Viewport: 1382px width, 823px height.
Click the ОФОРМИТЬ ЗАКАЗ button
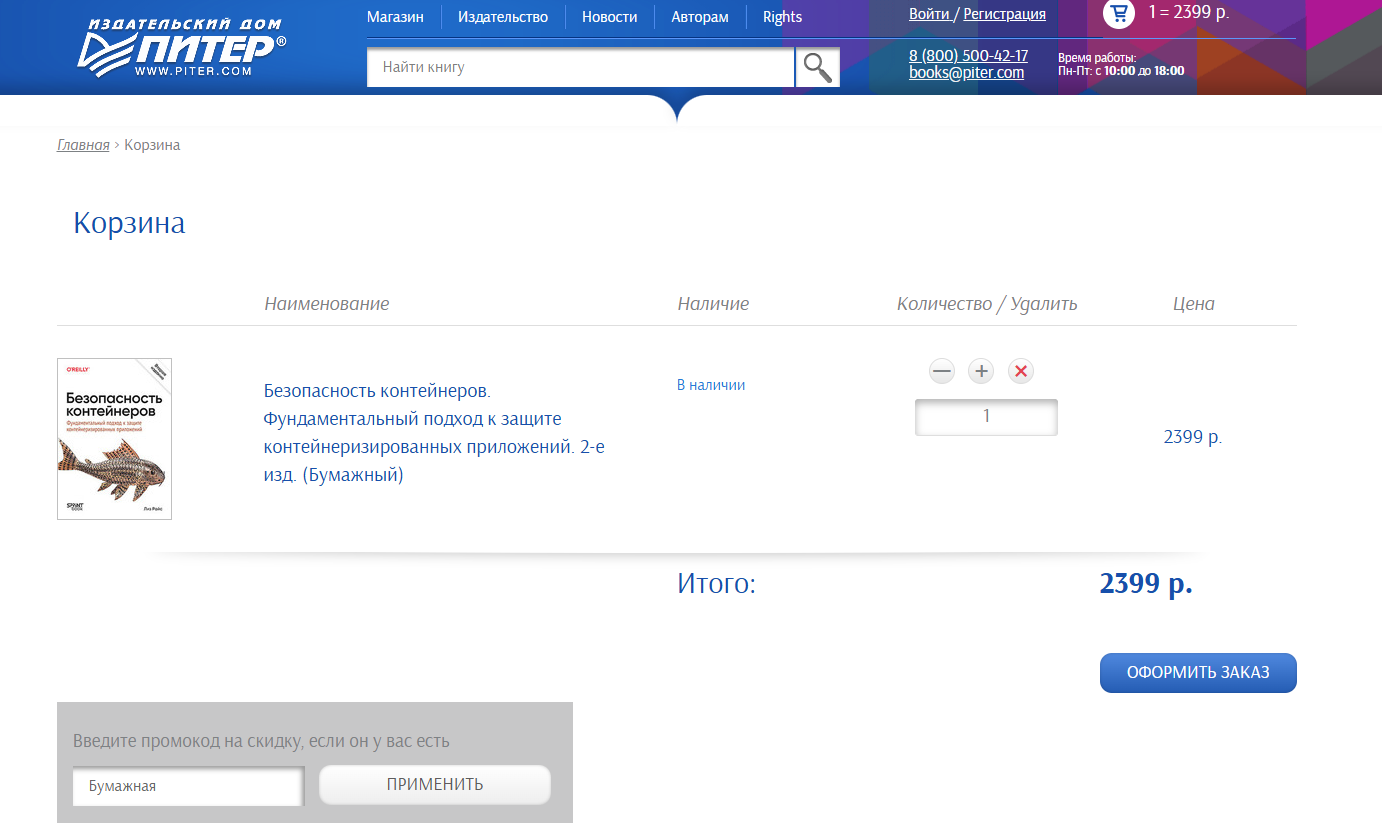click(x=1198, y=673)
